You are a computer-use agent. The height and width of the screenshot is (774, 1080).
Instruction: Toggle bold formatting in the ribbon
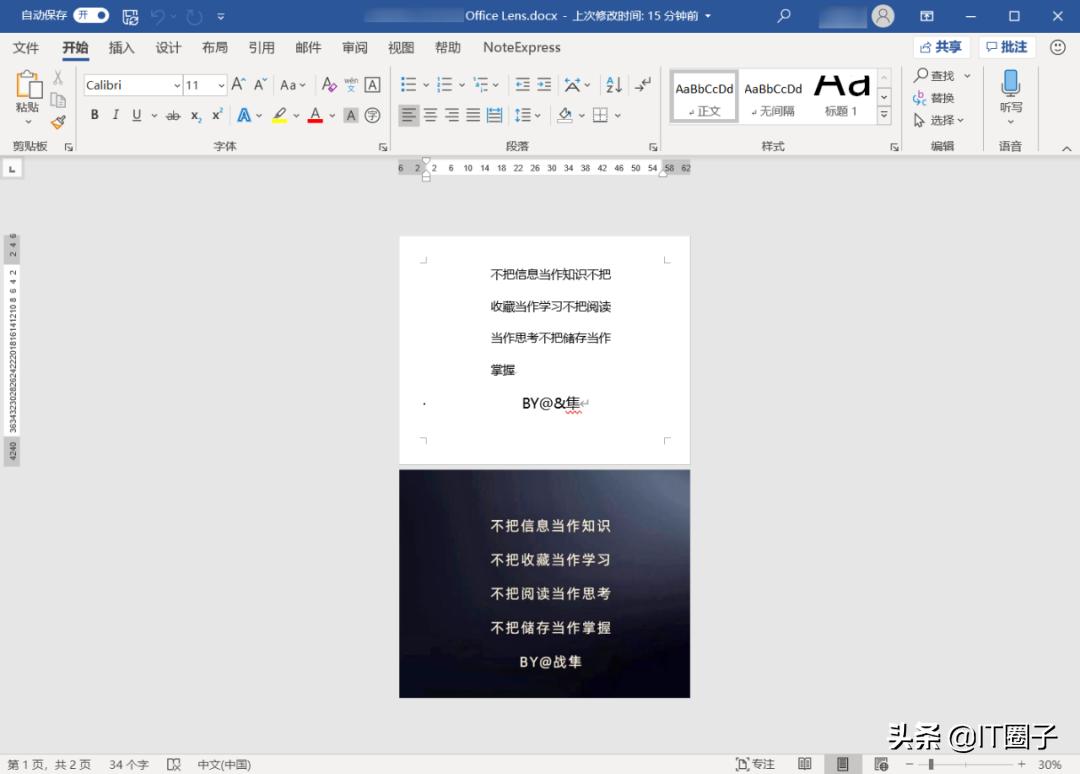(93, 115)
